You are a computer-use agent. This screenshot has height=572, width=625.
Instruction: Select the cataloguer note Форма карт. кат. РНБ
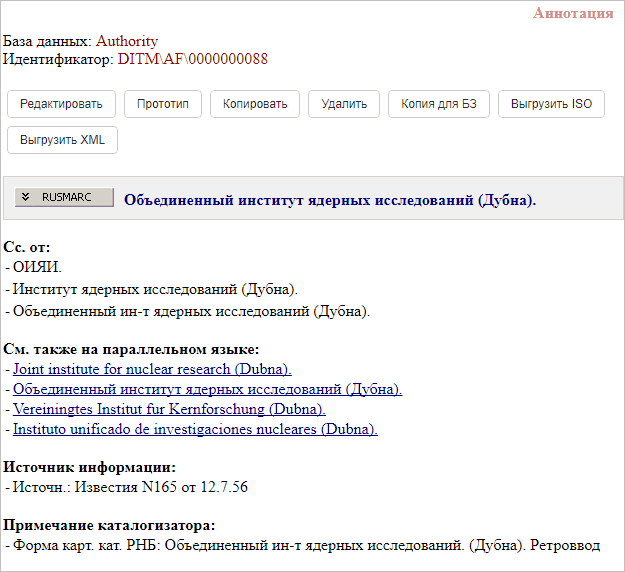[306, 545]
